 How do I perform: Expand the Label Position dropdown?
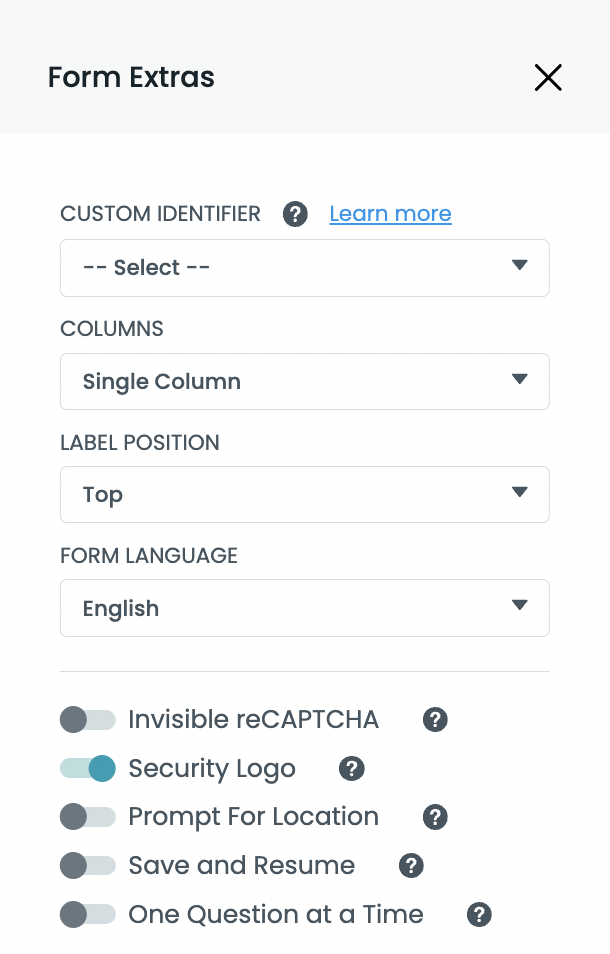coord(305,494)
